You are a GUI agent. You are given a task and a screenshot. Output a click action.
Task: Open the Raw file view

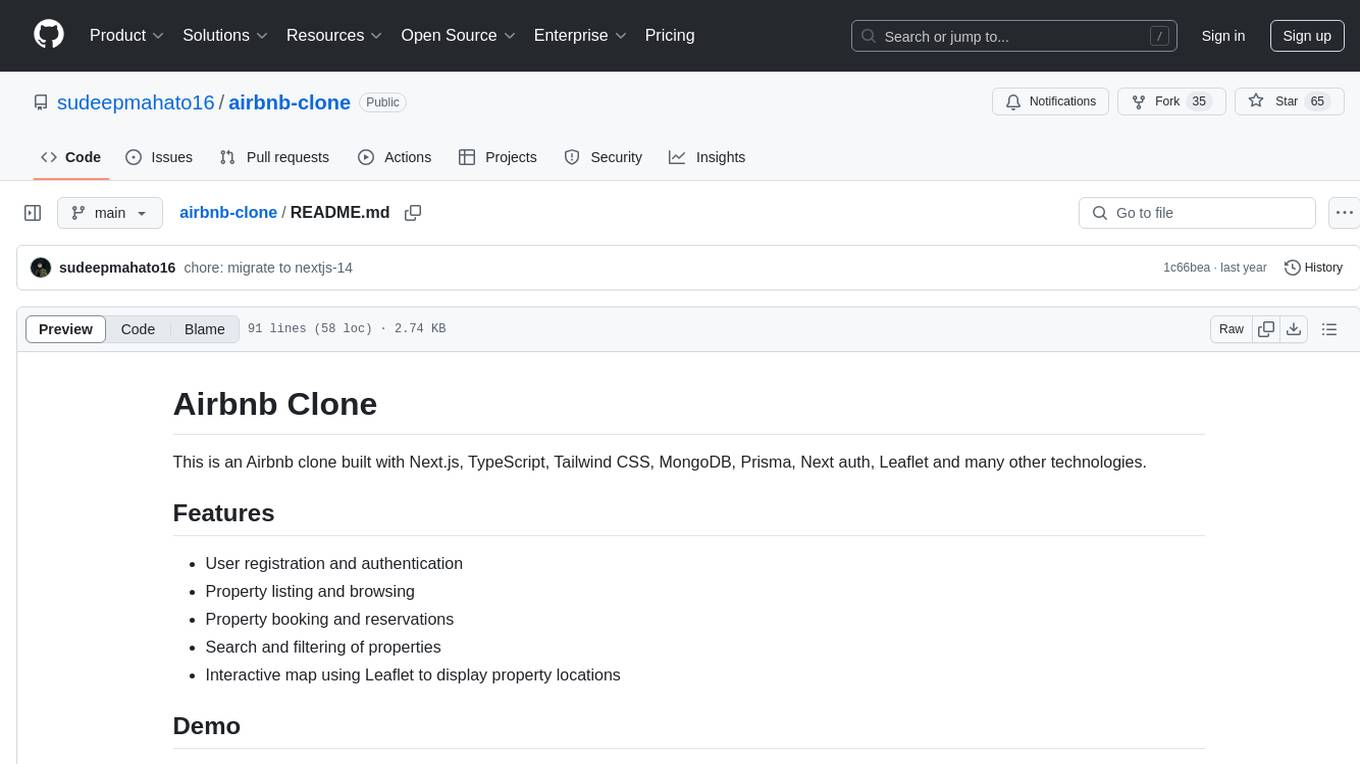pos(1231,329)
